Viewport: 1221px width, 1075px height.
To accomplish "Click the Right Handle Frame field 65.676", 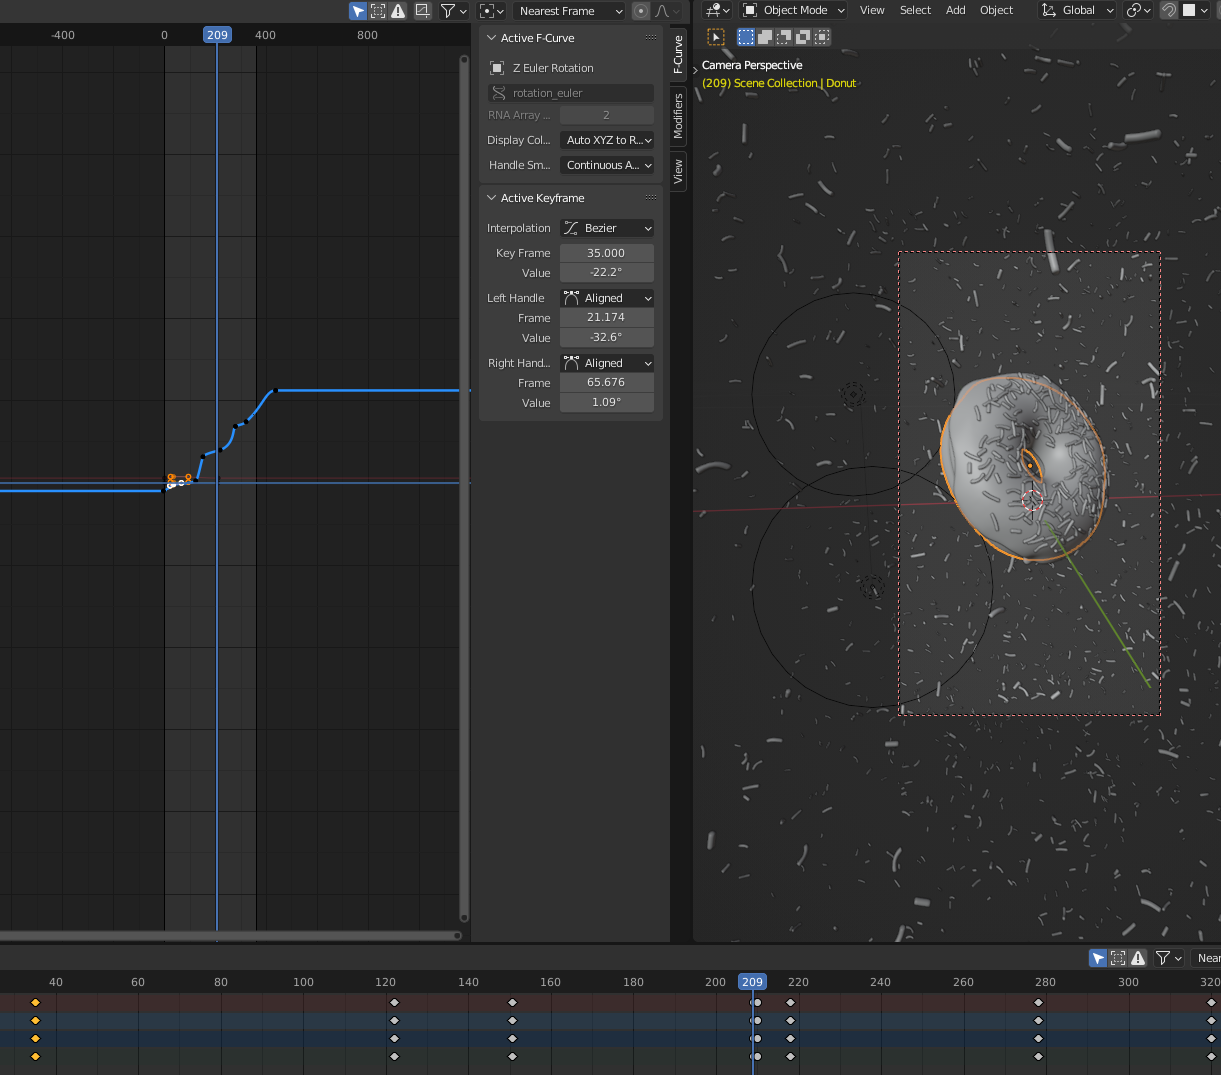I will [607, 382].
